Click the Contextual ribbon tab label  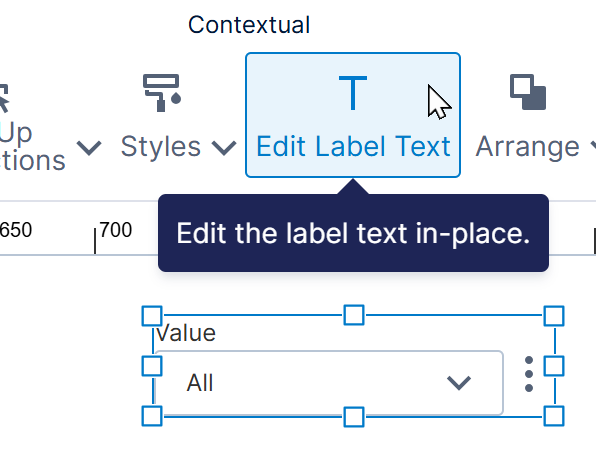[249, 25]
